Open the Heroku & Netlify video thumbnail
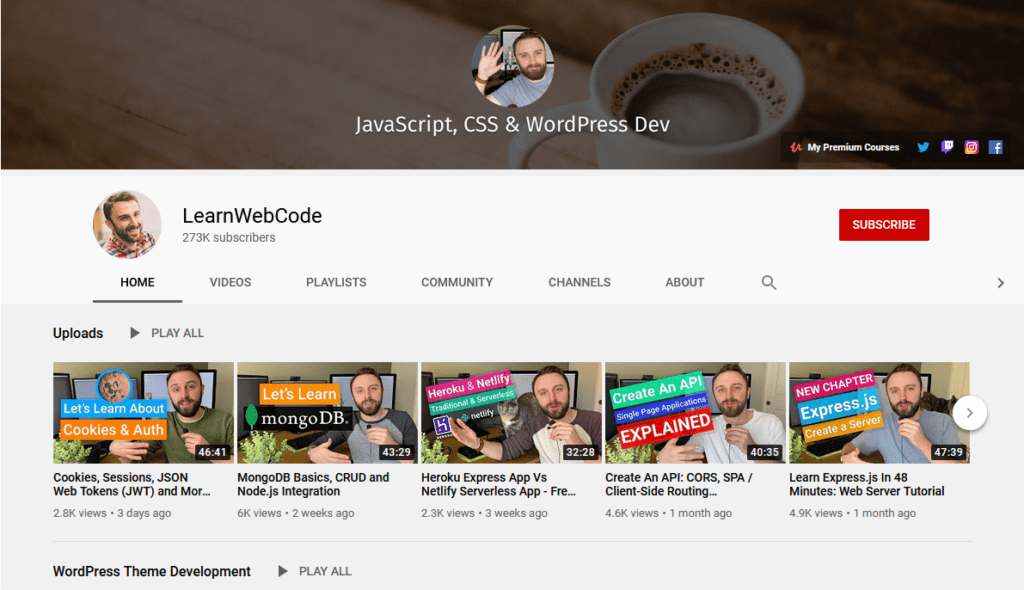This screenshot has width=1024, height=590. click(511, 413)
